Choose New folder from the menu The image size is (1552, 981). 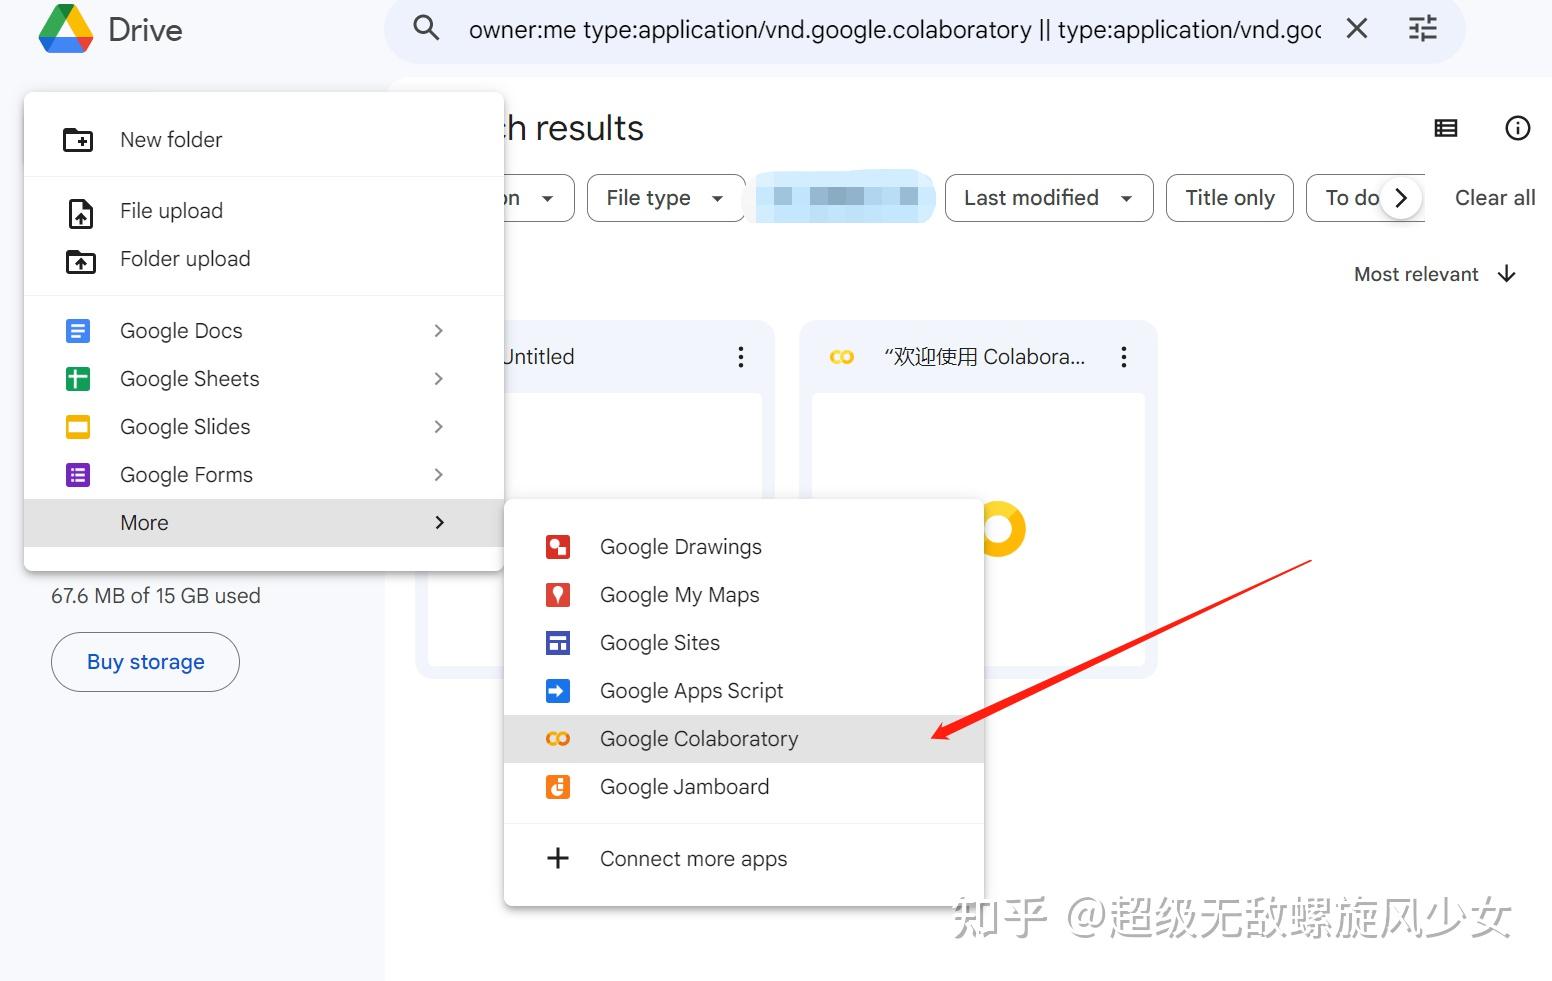[171, 139]
